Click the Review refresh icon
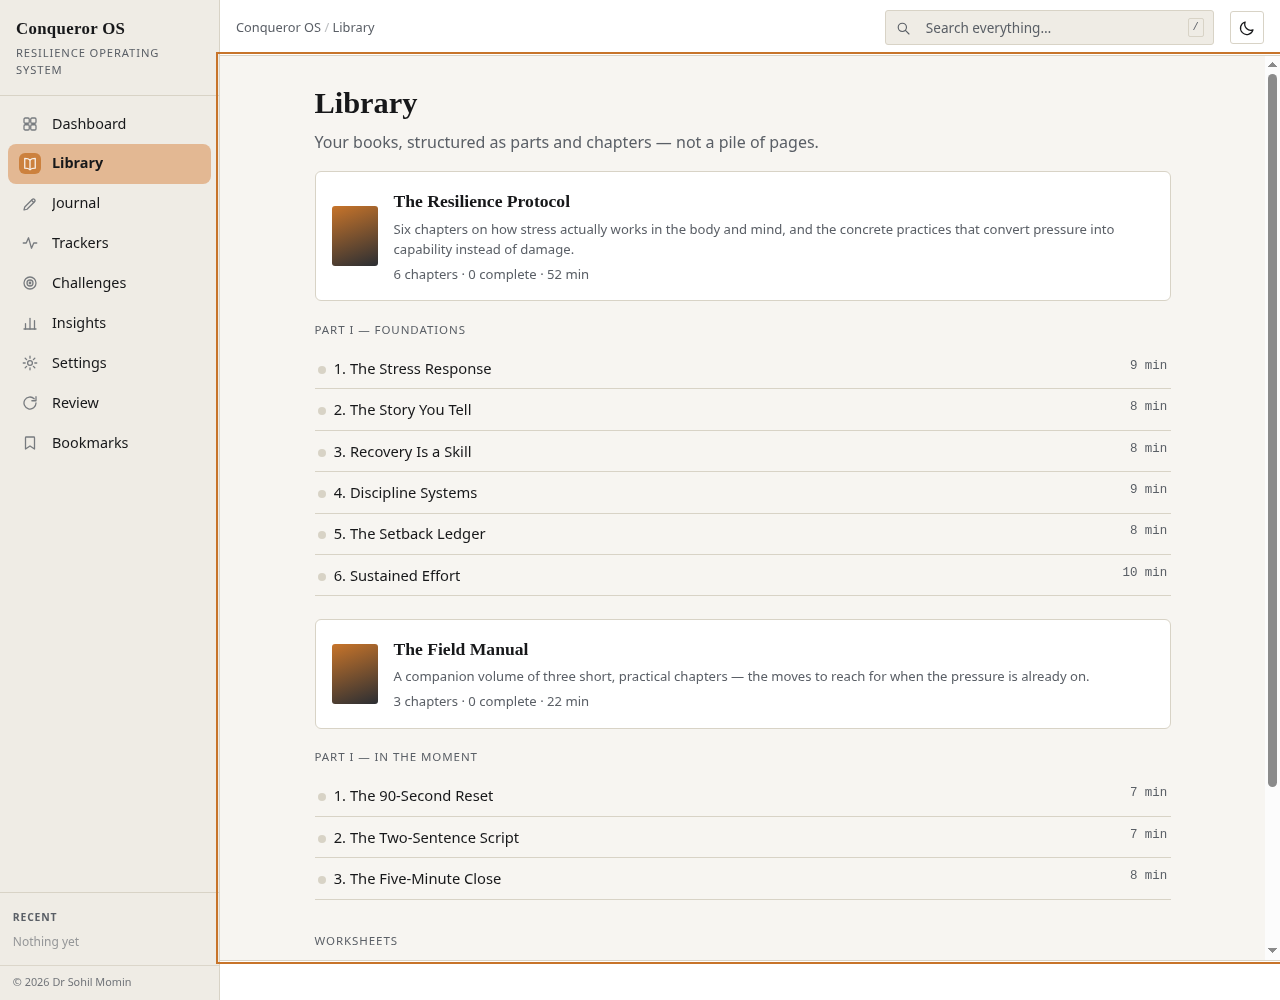The width and height of the screenshot is (1280, 1000). 30,403
